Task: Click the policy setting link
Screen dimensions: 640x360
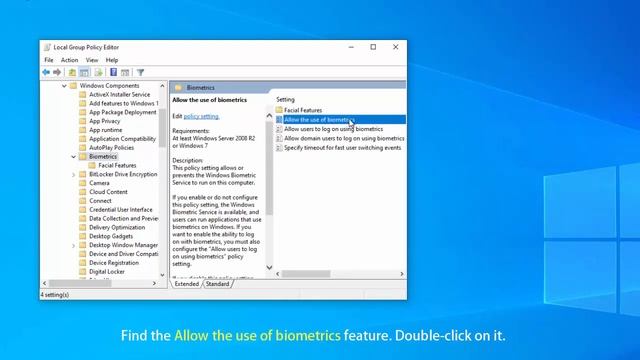Action: (x=201, y=116)
